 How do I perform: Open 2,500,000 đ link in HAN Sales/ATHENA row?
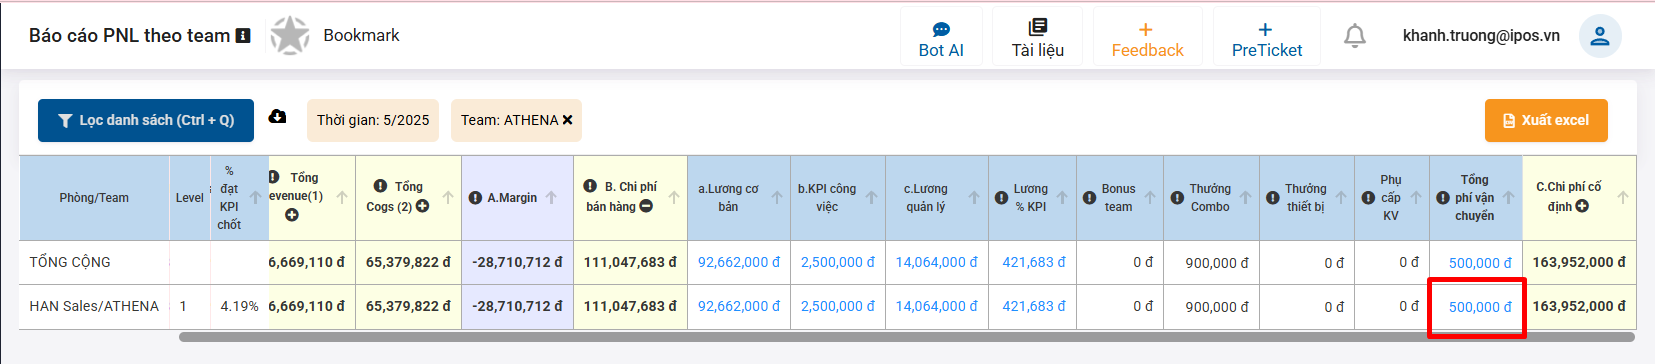tap(838, 306)
